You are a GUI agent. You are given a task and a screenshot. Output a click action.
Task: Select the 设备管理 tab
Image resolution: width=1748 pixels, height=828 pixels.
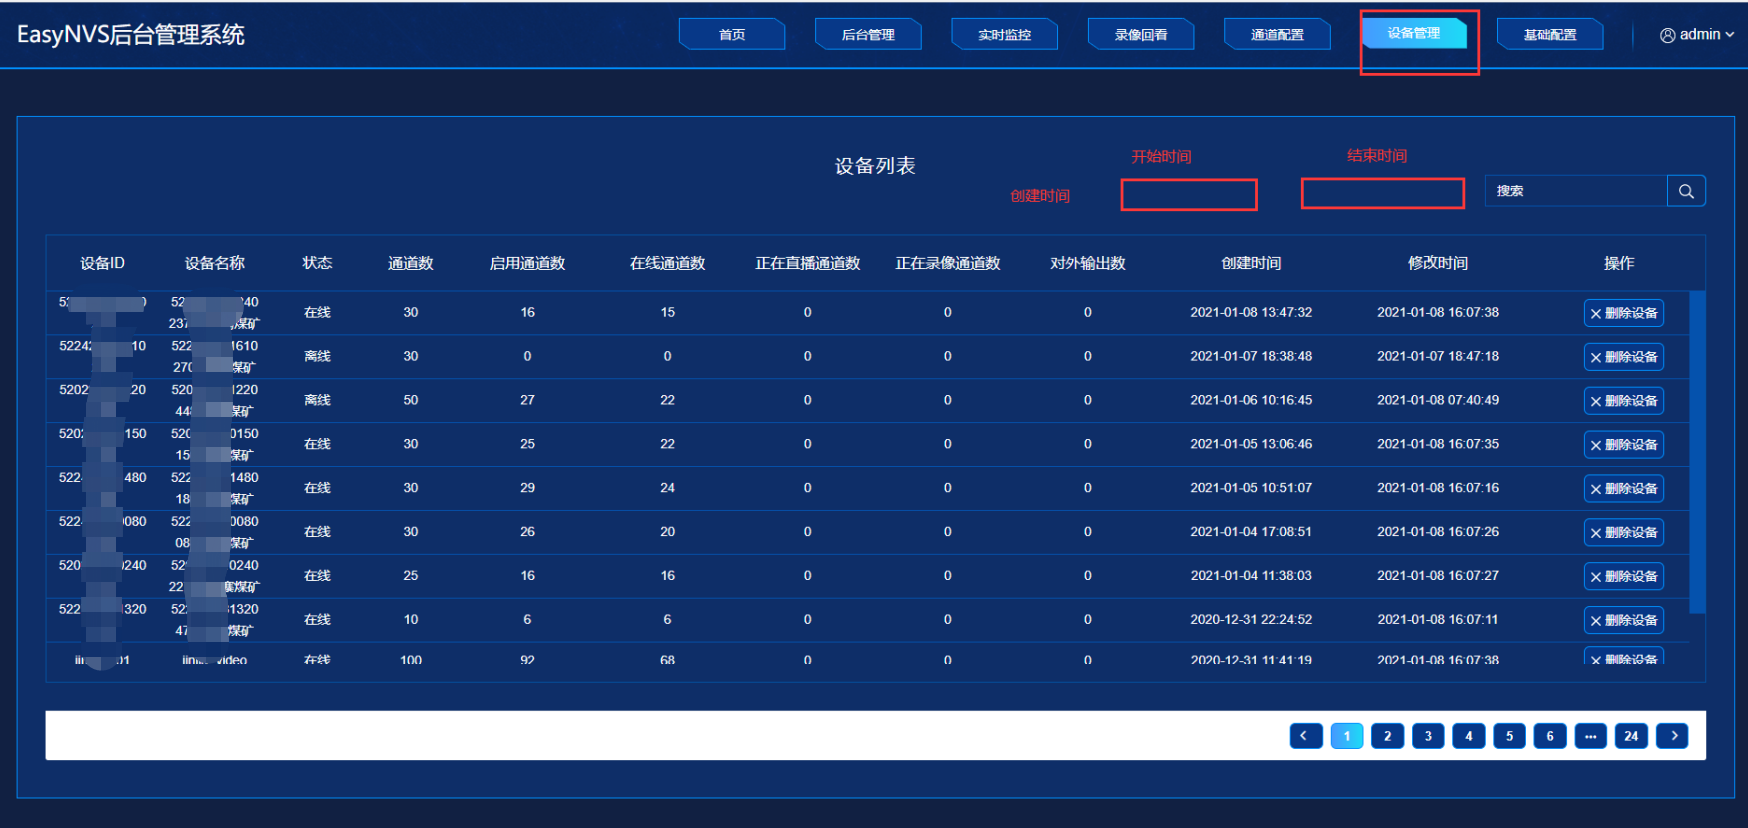click(1414, 33)
